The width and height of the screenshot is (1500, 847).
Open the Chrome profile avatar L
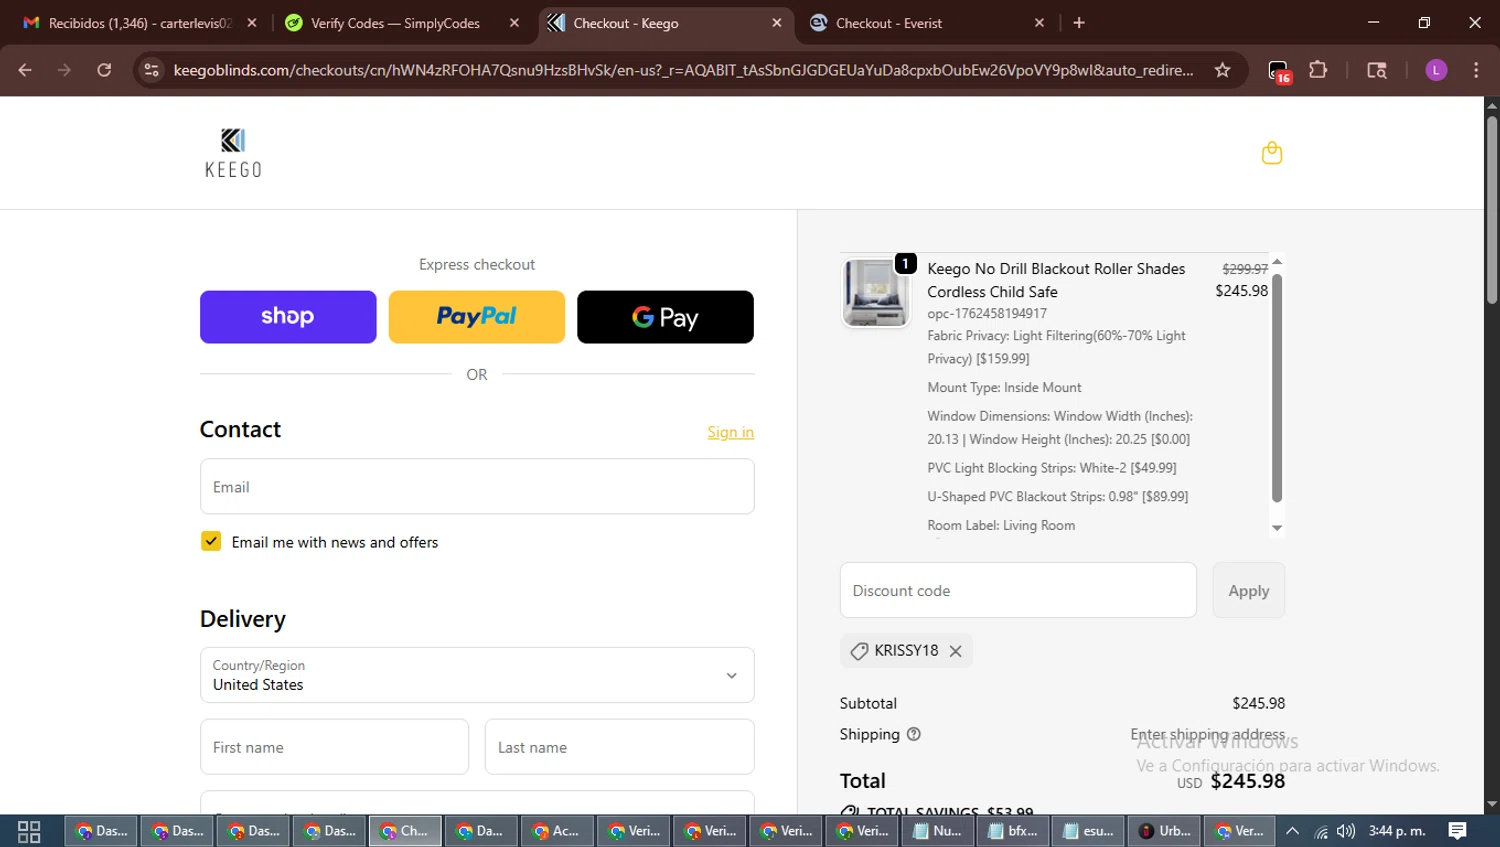coord(1436,70)
